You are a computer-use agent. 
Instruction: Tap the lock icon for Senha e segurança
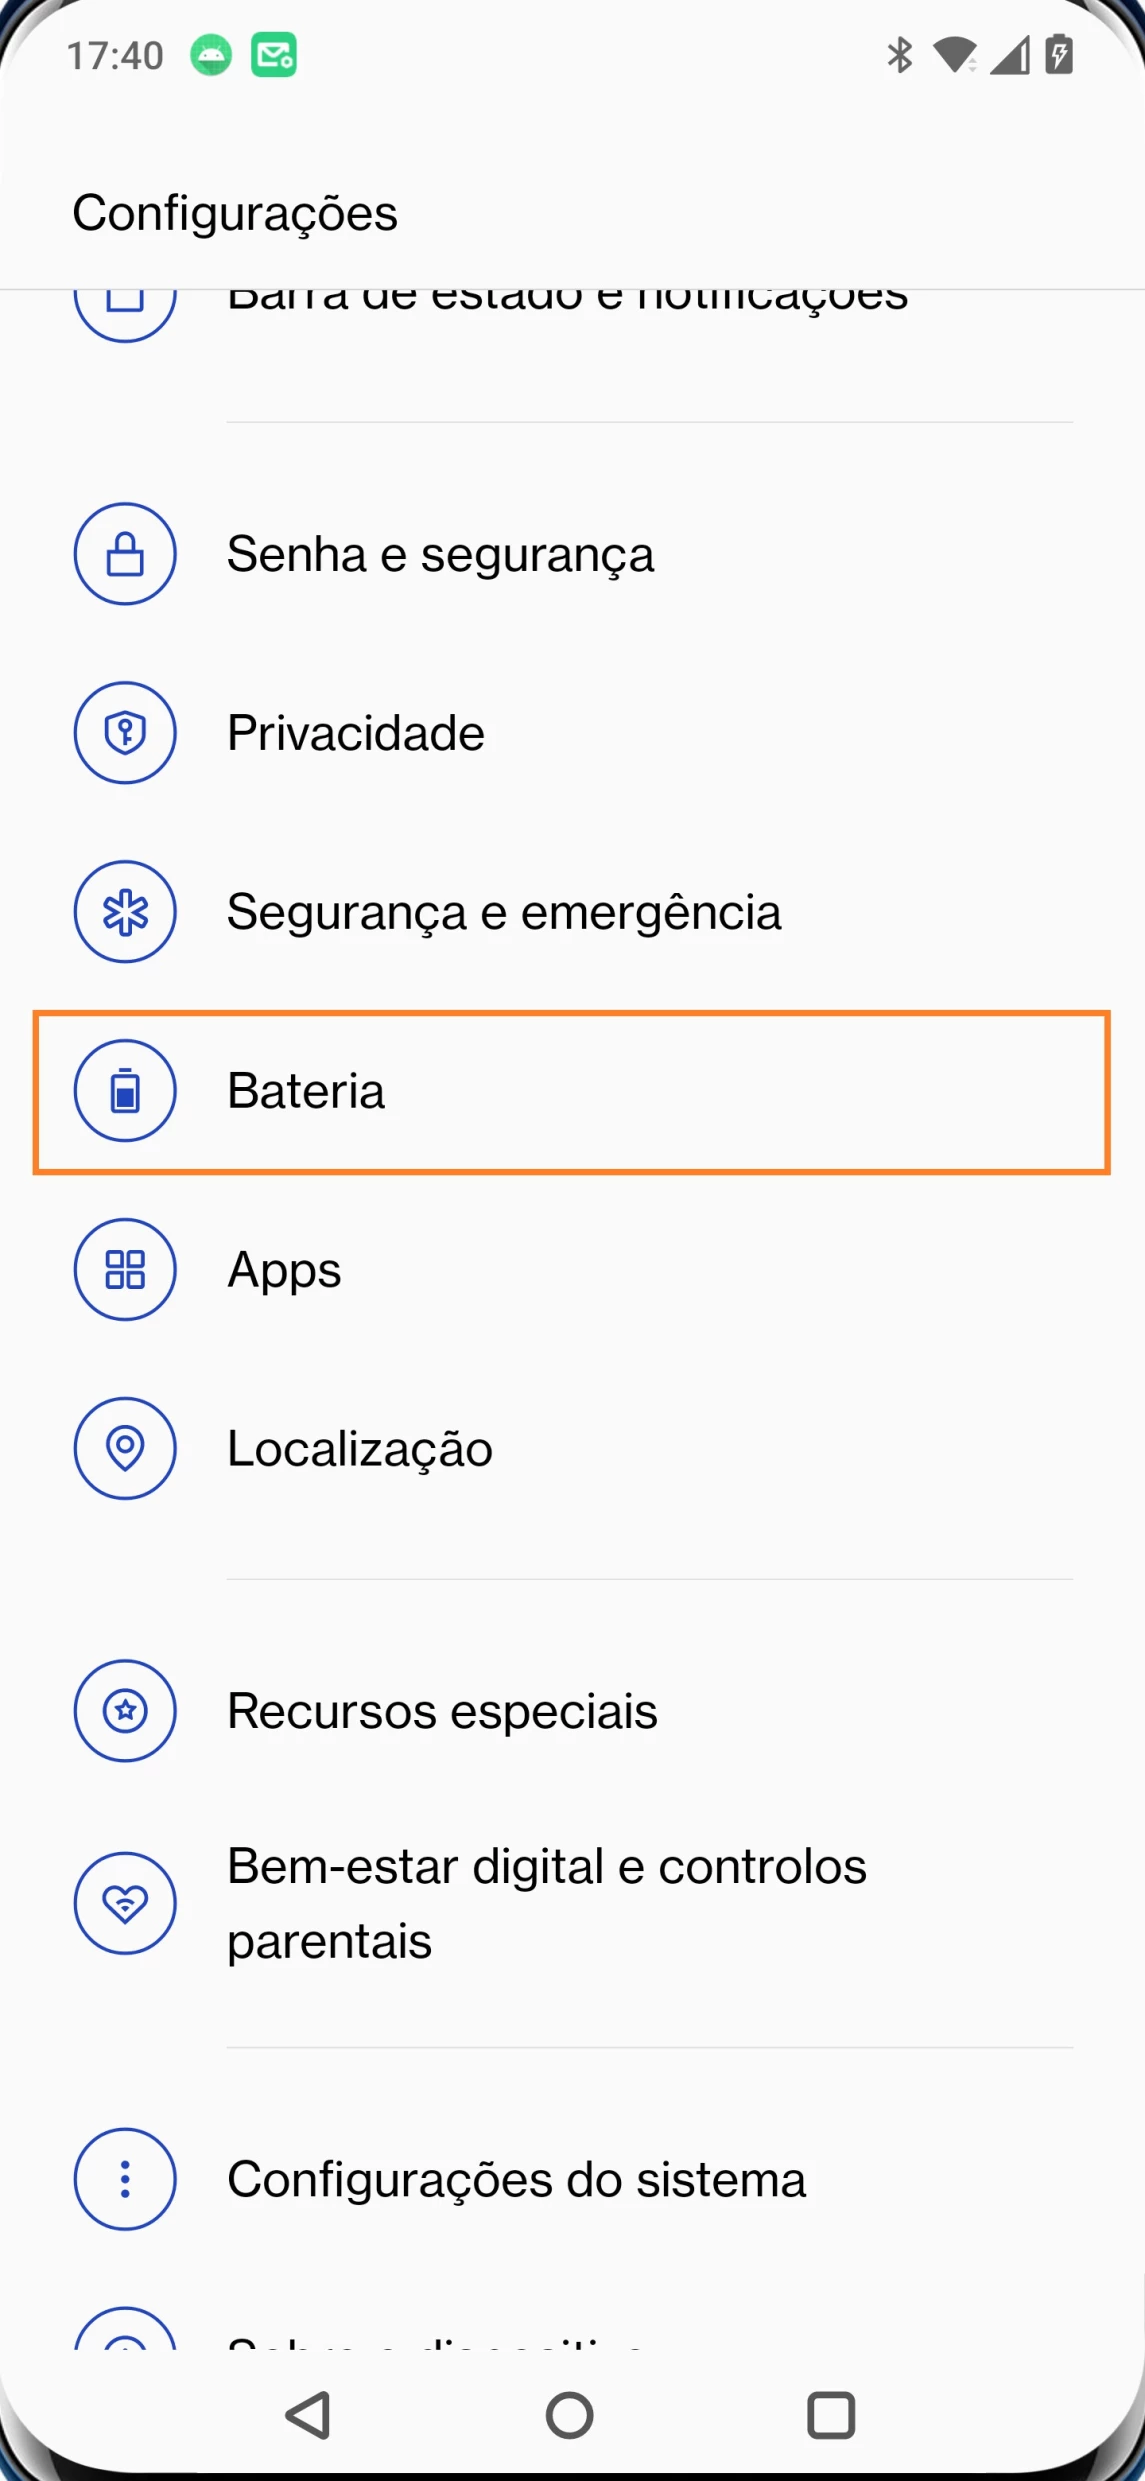click(125, 554)
